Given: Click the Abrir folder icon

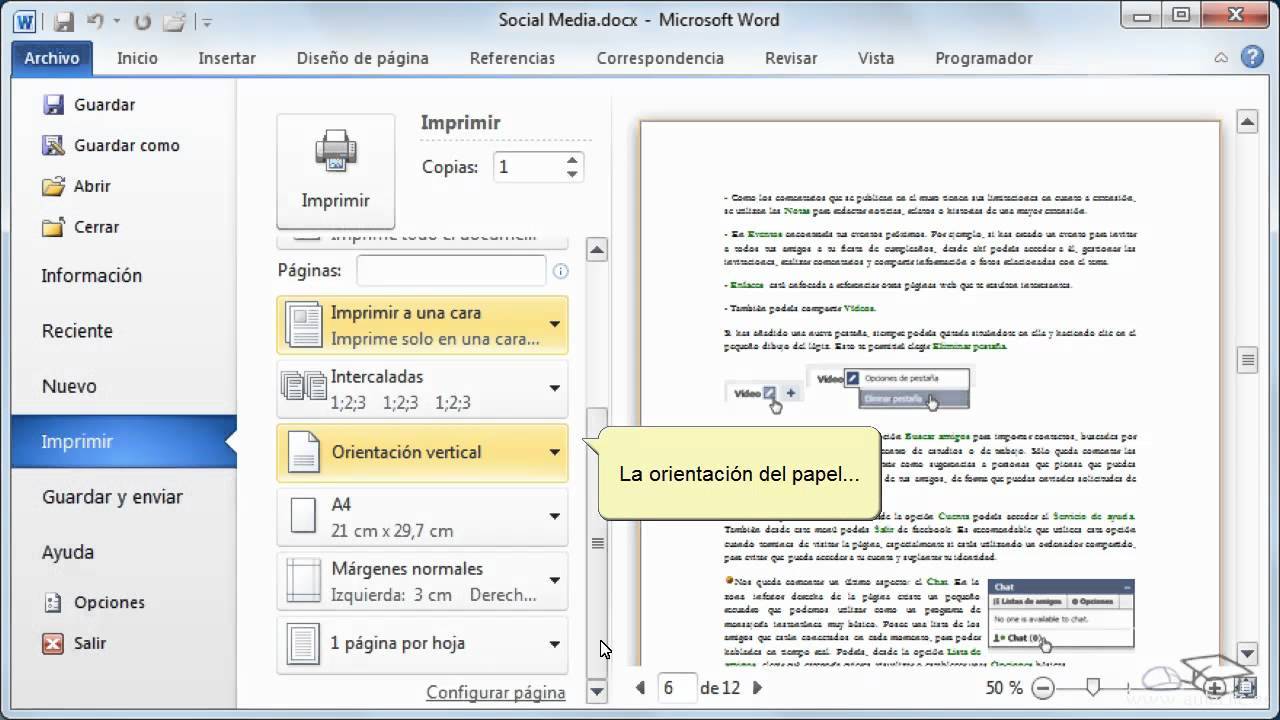Looking at the screenshot, I should coord(53,186).
